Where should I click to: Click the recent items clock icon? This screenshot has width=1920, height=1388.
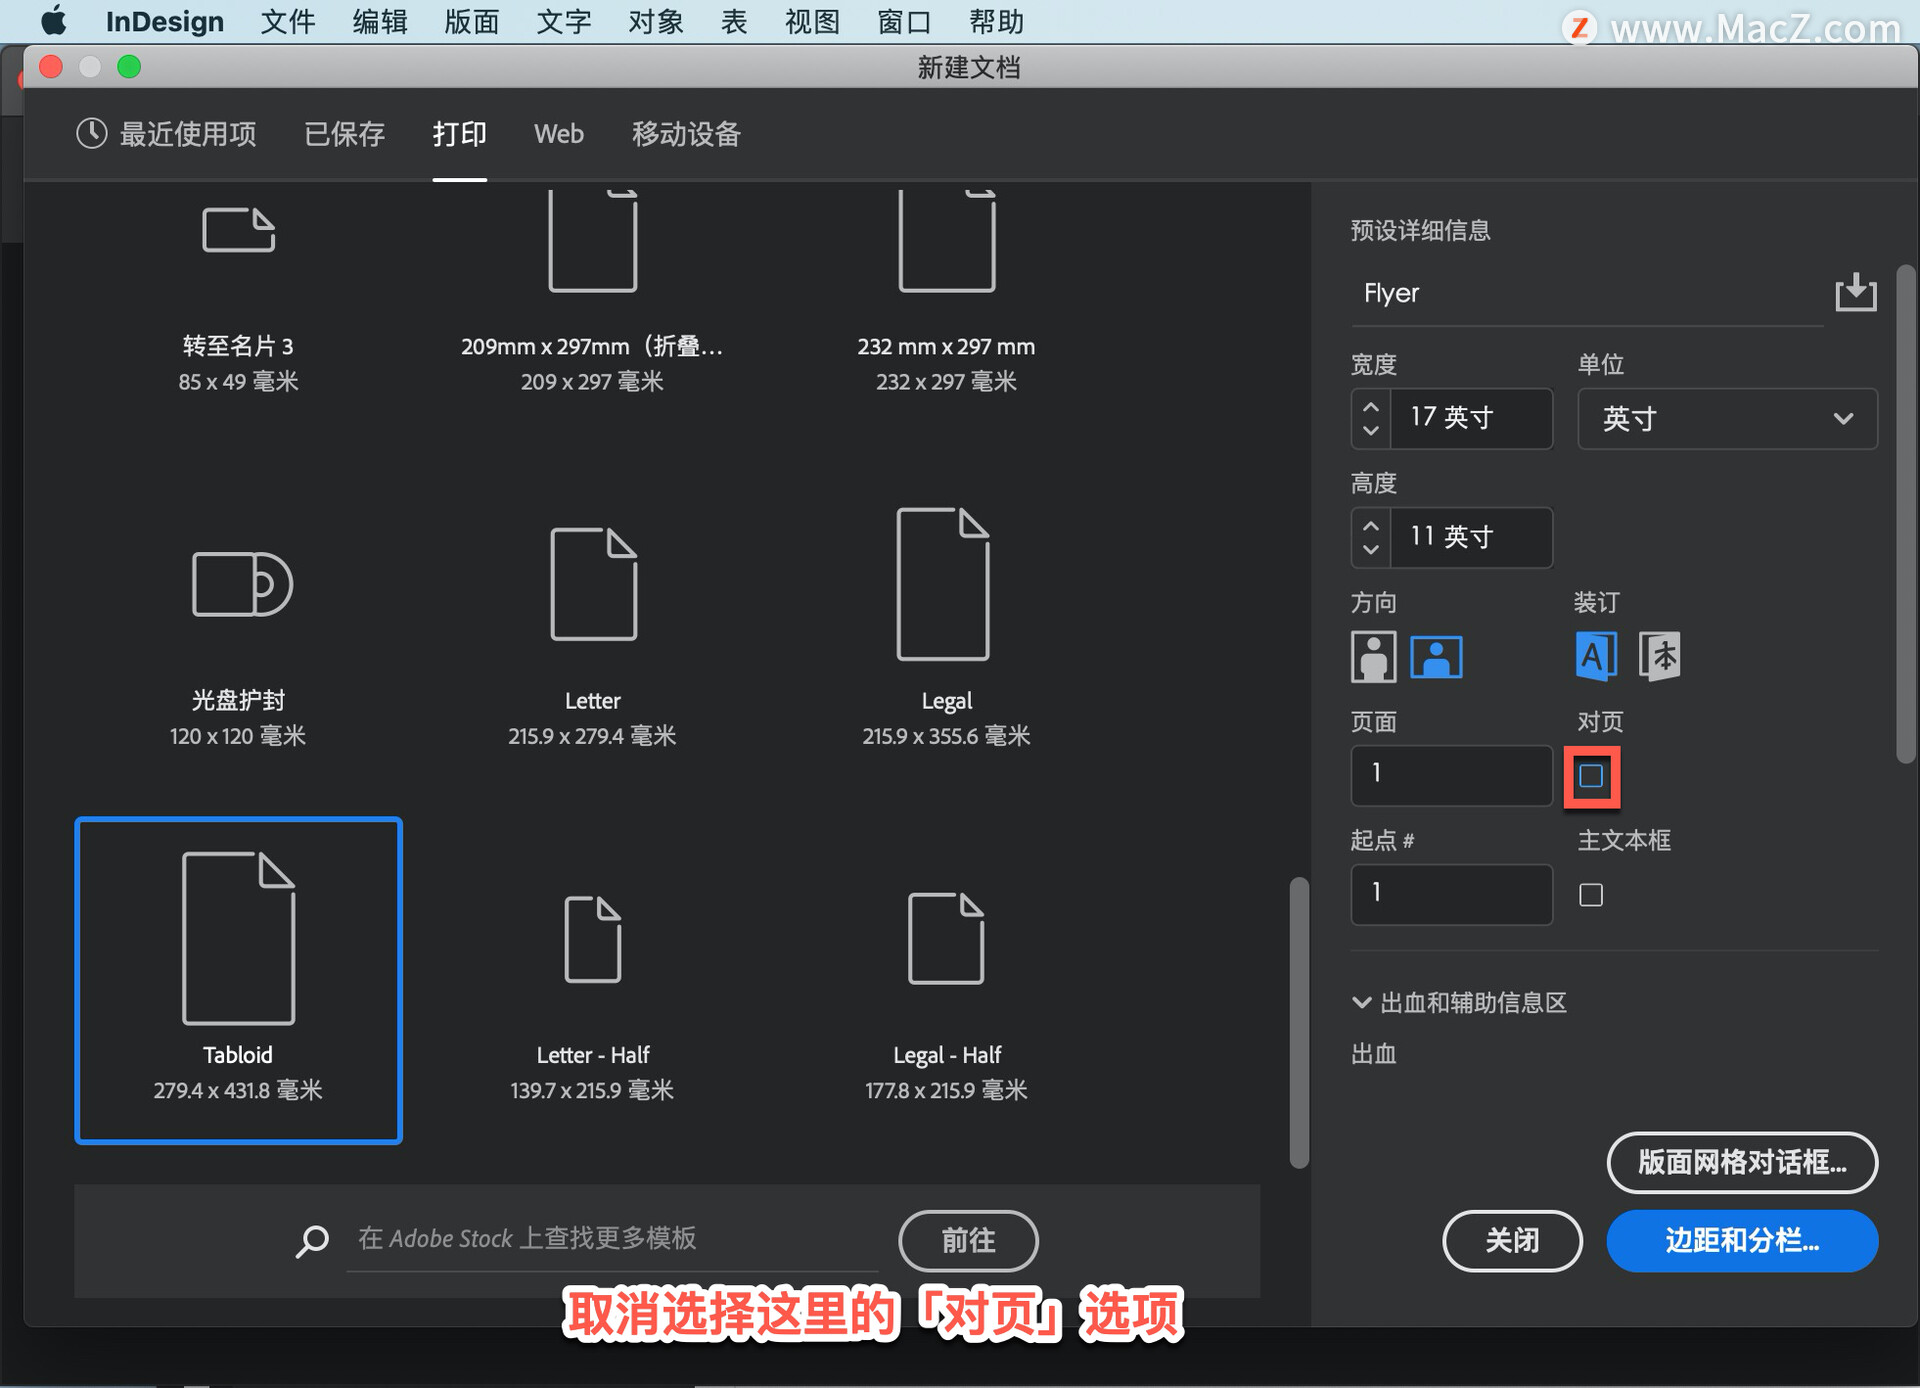pyautogui.click(x=91, y=134)
